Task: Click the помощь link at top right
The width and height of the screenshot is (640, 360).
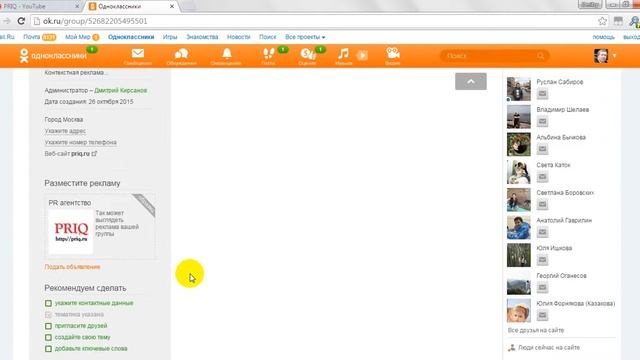Action: pos(603,37)
